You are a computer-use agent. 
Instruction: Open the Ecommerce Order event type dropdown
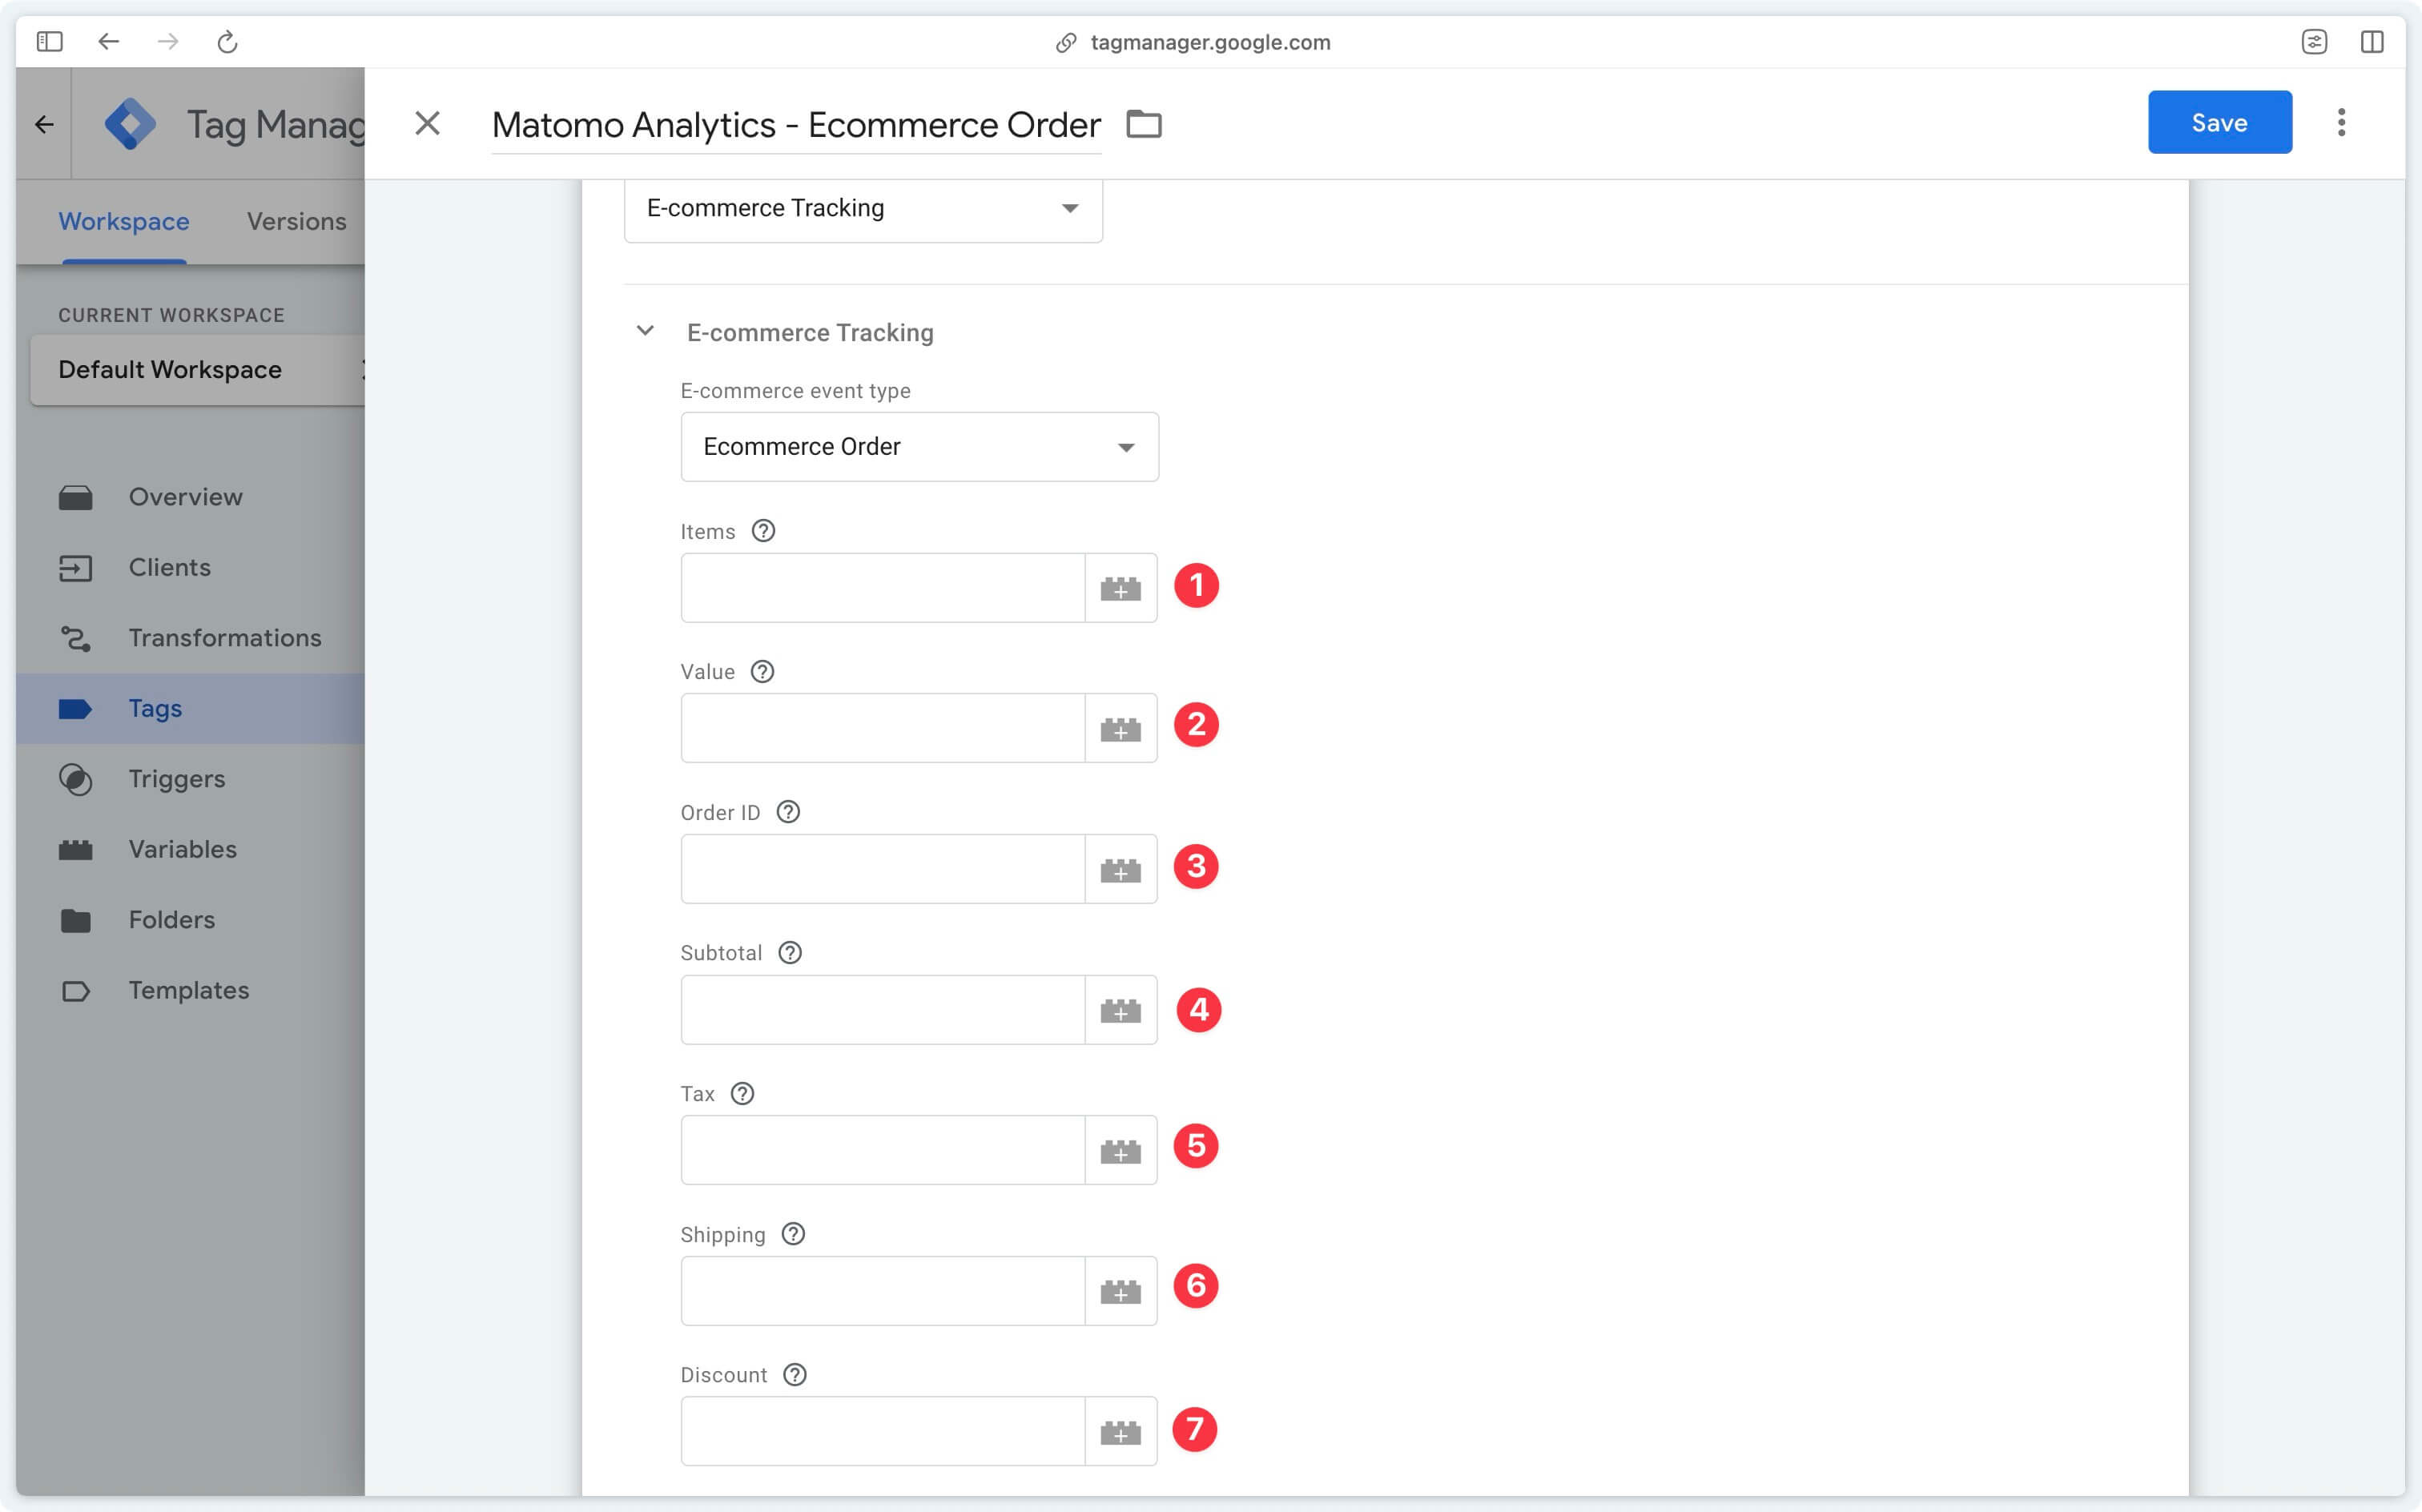pos(919,447)
